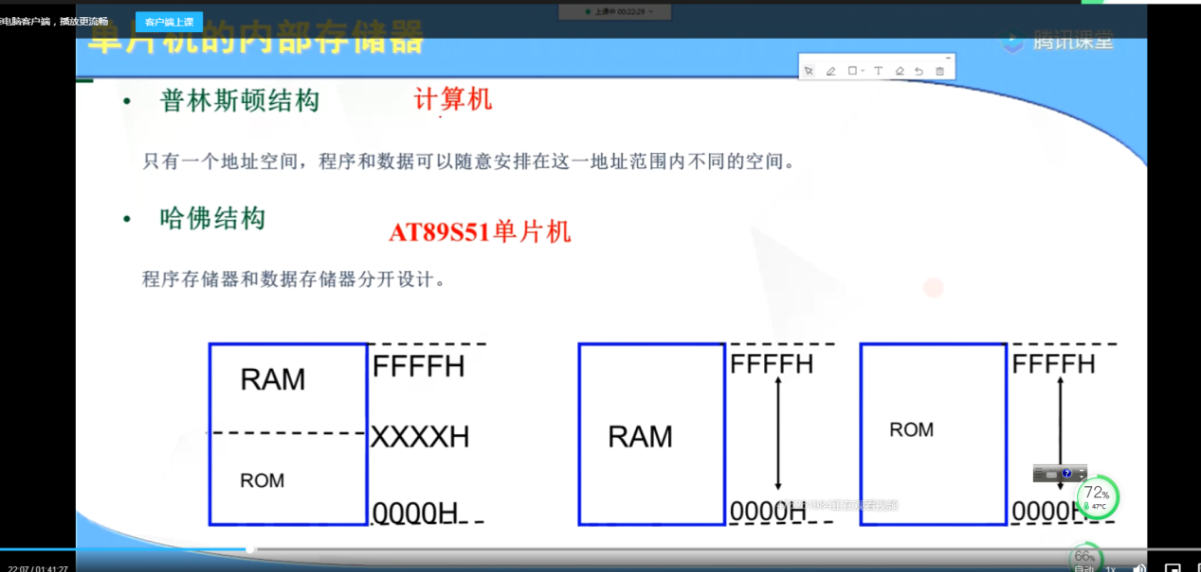Select the text annotation tool
The image size is (1201, 572).
(x=878, y=71)
